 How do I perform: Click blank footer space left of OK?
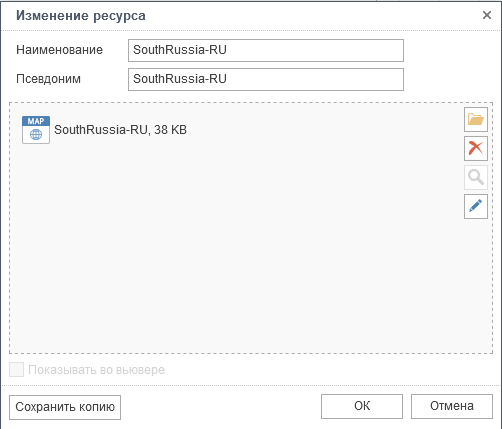[x=220, y=407]
